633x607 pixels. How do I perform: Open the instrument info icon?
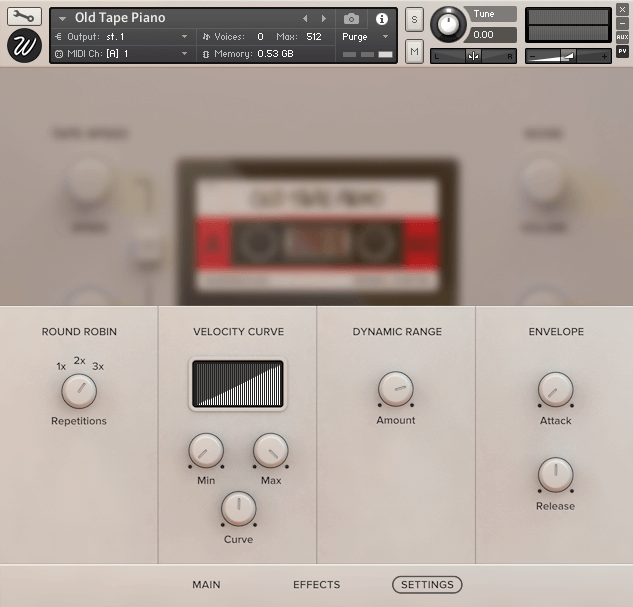(x=381, y=19)
